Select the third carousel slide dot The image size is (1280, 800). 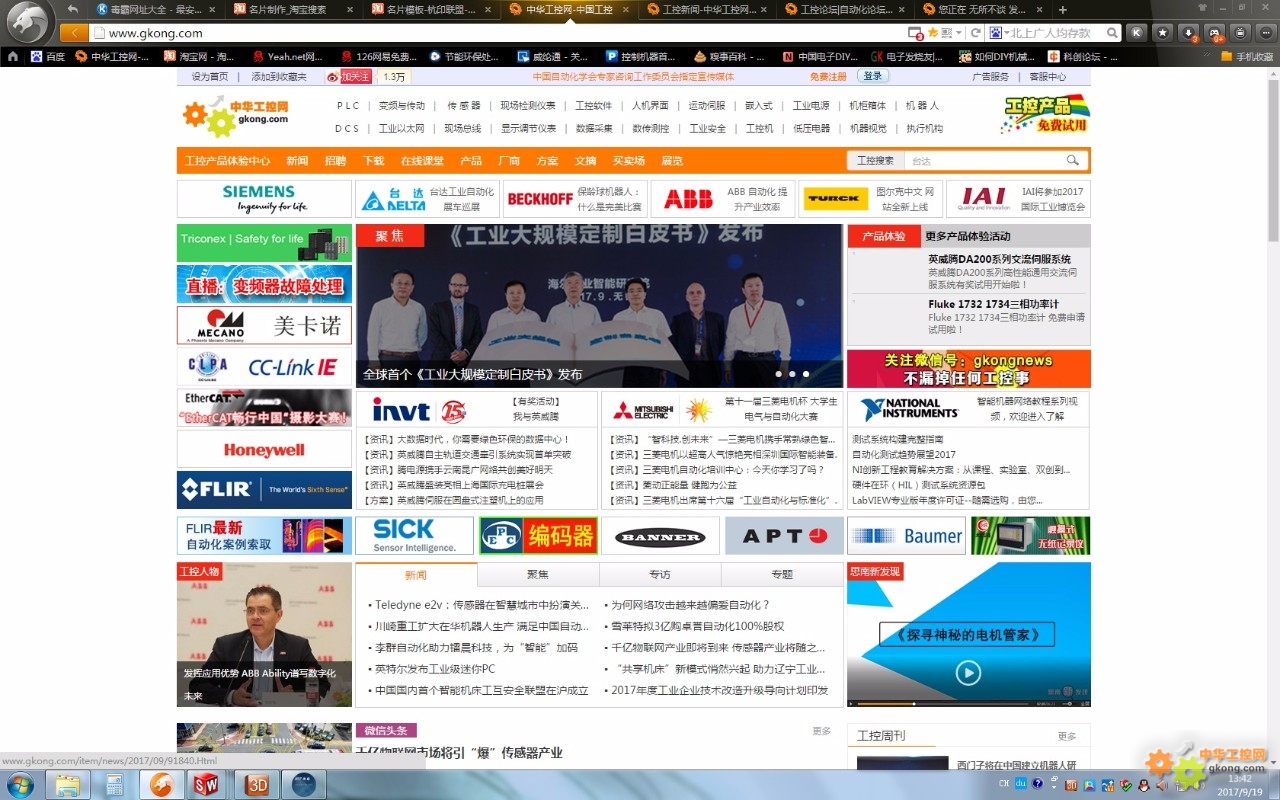(x=806, y=374)
